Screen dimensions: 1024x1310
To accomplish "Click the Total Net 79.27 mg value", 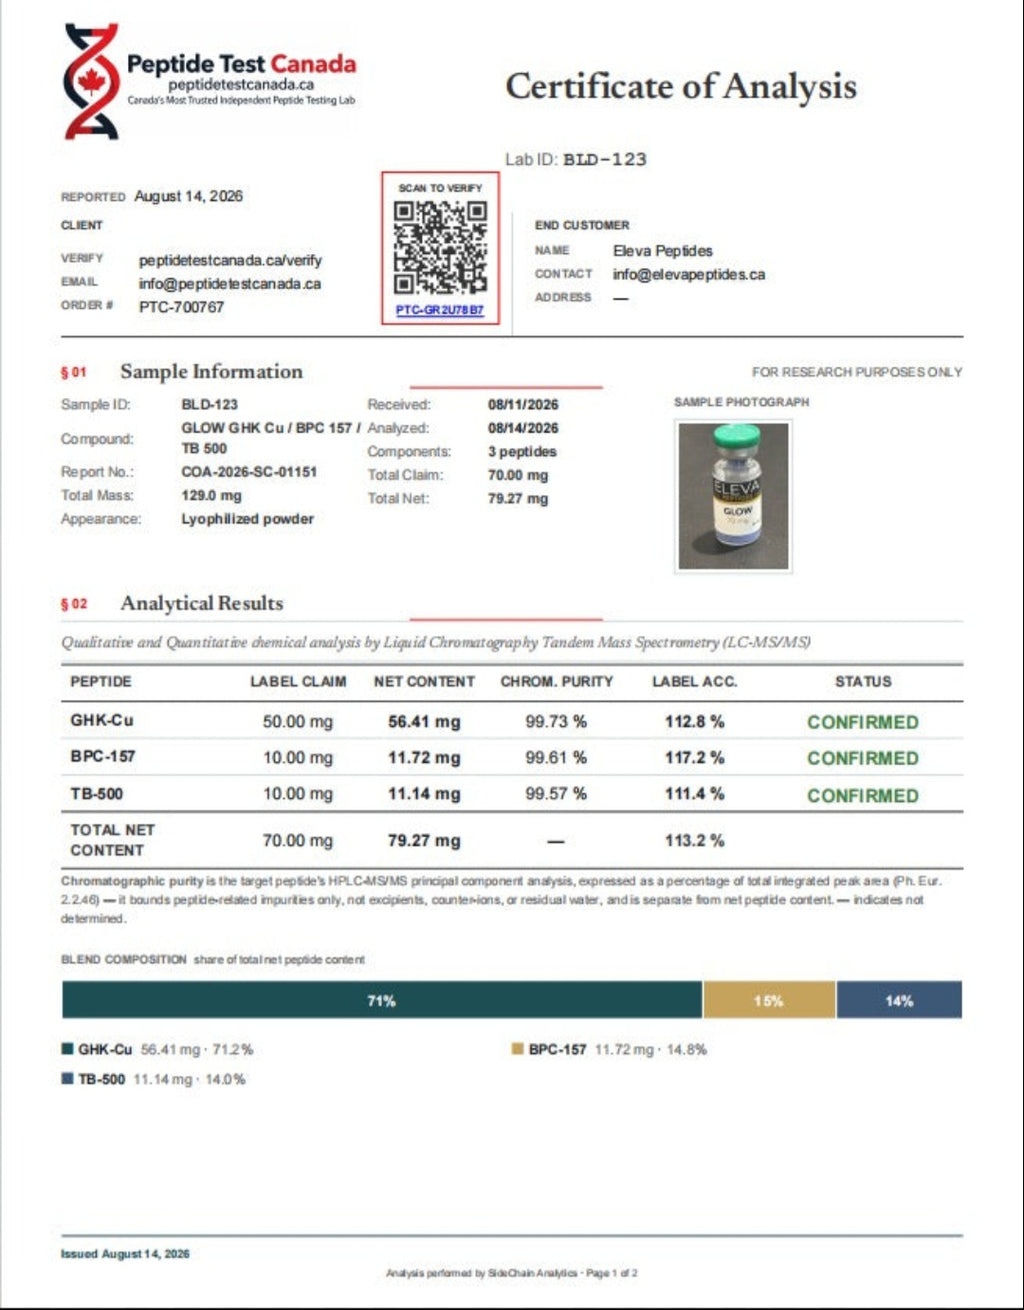I will 518,499.
